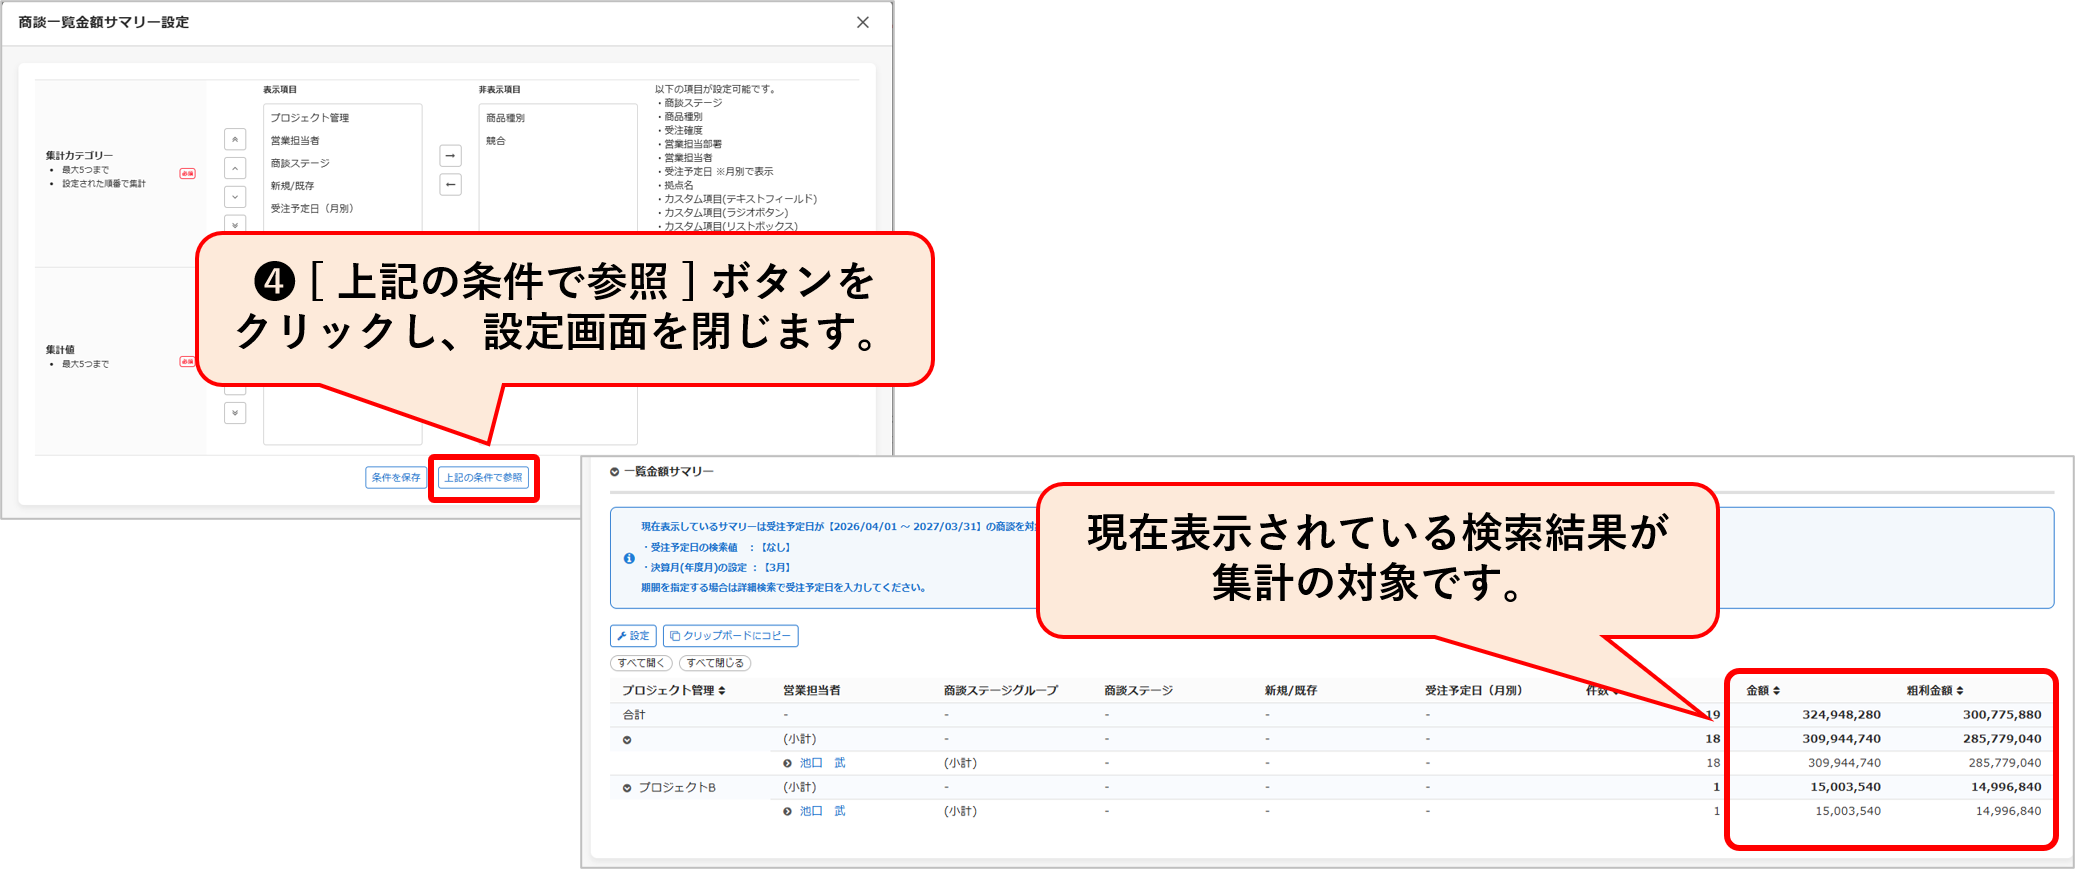
Task: Open 池口 武 link in 14,996,840 row
Action: coord(822,811)
